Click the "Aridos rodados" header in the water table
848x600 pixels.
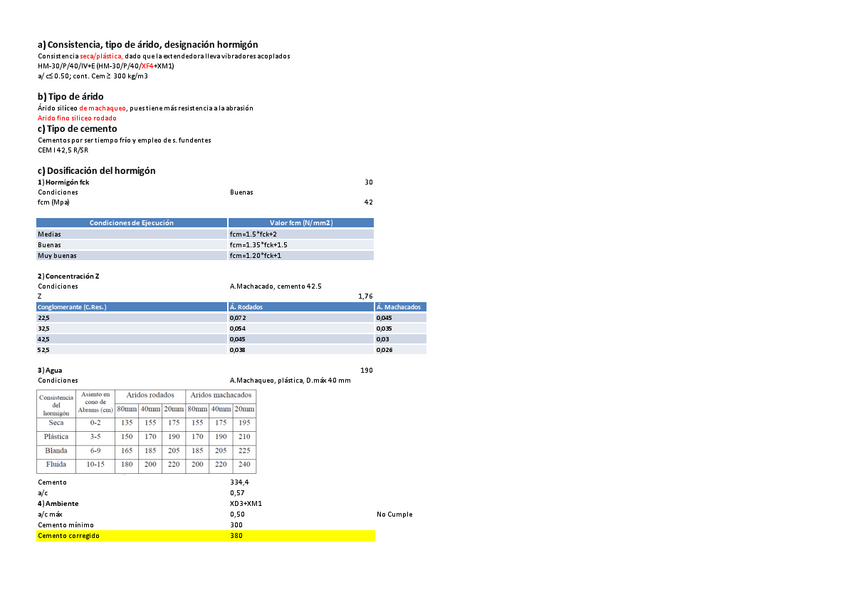pyautogui.click(x=150, y=395)
